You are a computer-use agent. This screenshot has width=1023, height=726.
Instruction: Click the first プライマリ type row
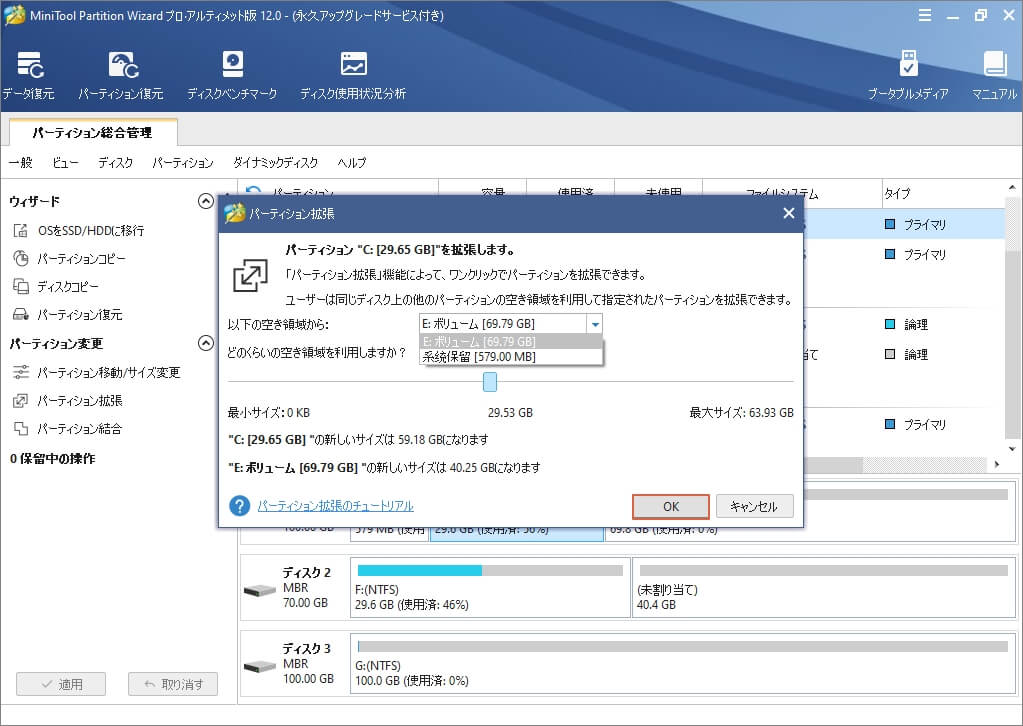tap(916, 224)
